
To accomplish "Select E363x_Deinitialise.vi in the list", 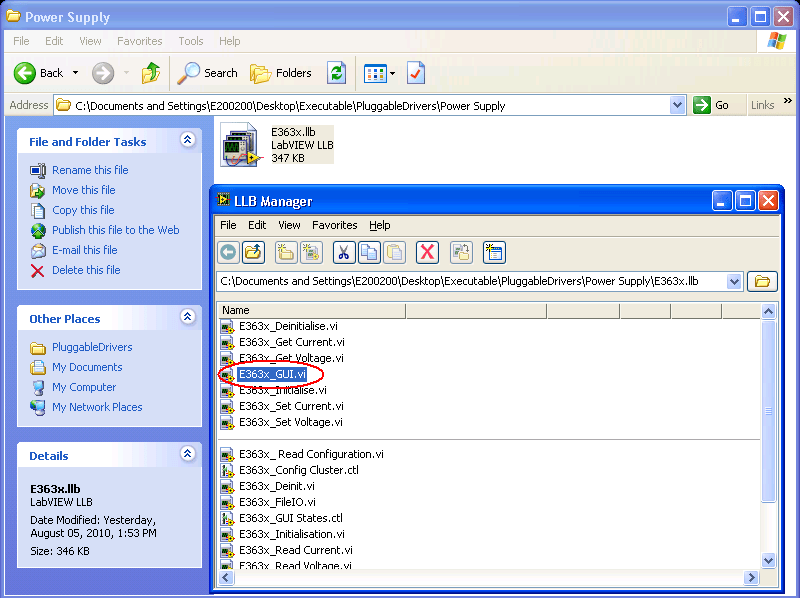I will 288,326.
